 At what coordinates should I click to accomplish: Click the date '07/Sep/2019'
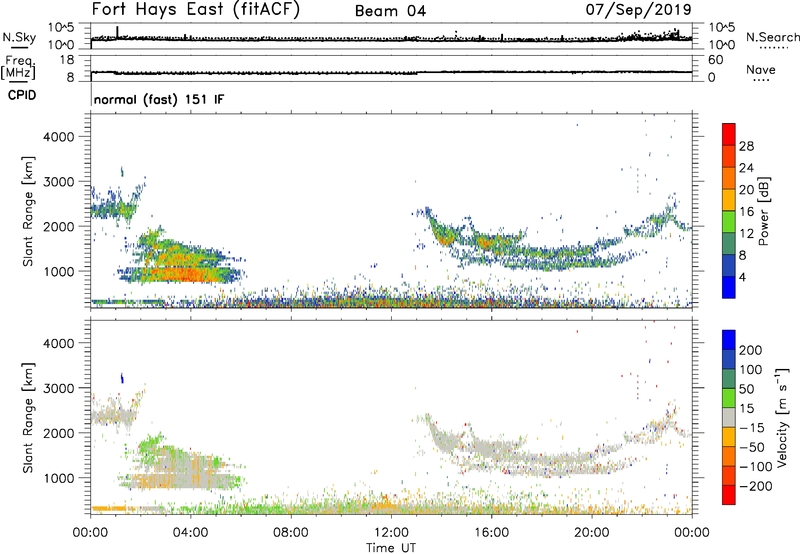pos(638,9)
